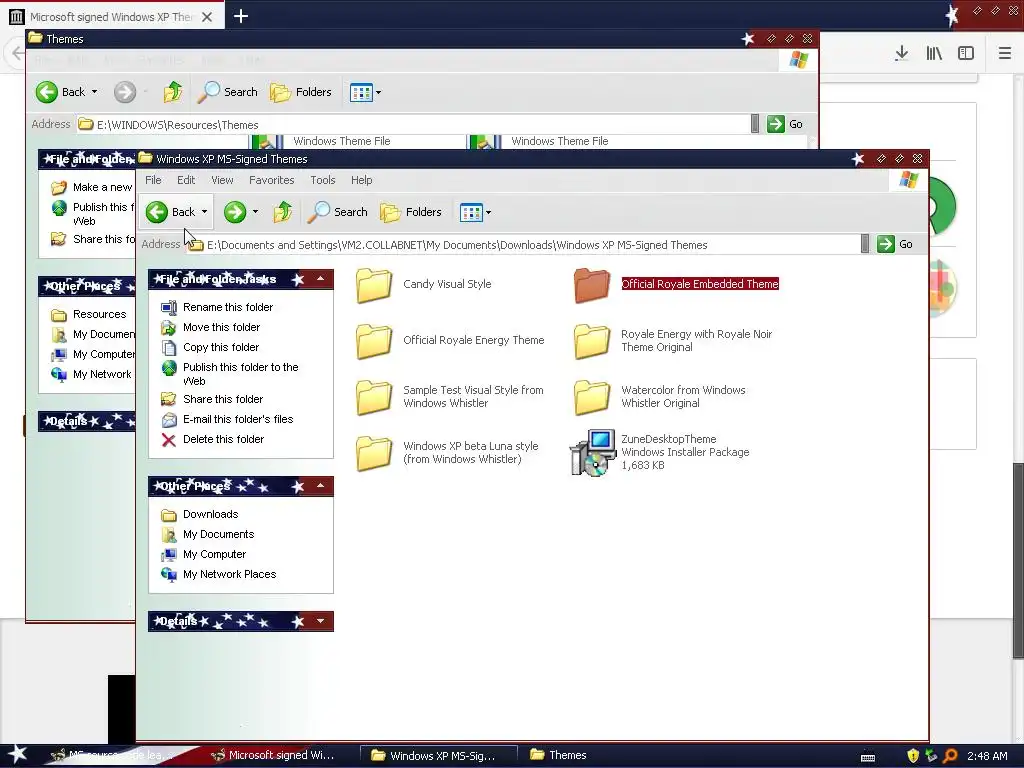Click Themes window address field
1024x768 pixels.
point(413,124)
